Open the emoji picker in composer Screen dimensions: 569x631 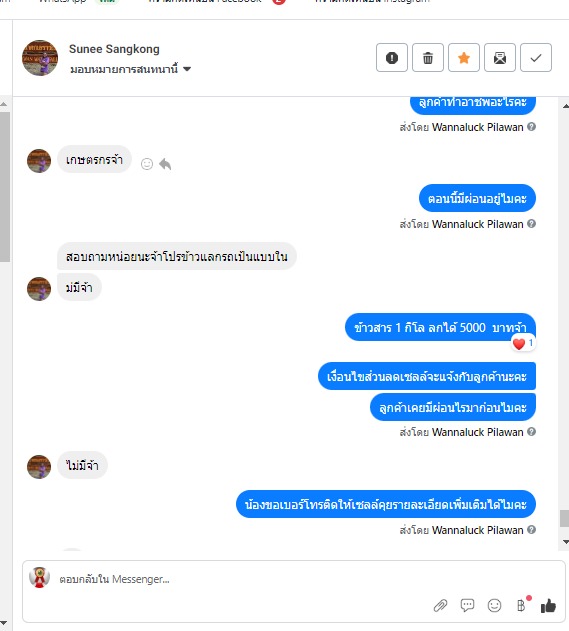[x=494, y=605]
